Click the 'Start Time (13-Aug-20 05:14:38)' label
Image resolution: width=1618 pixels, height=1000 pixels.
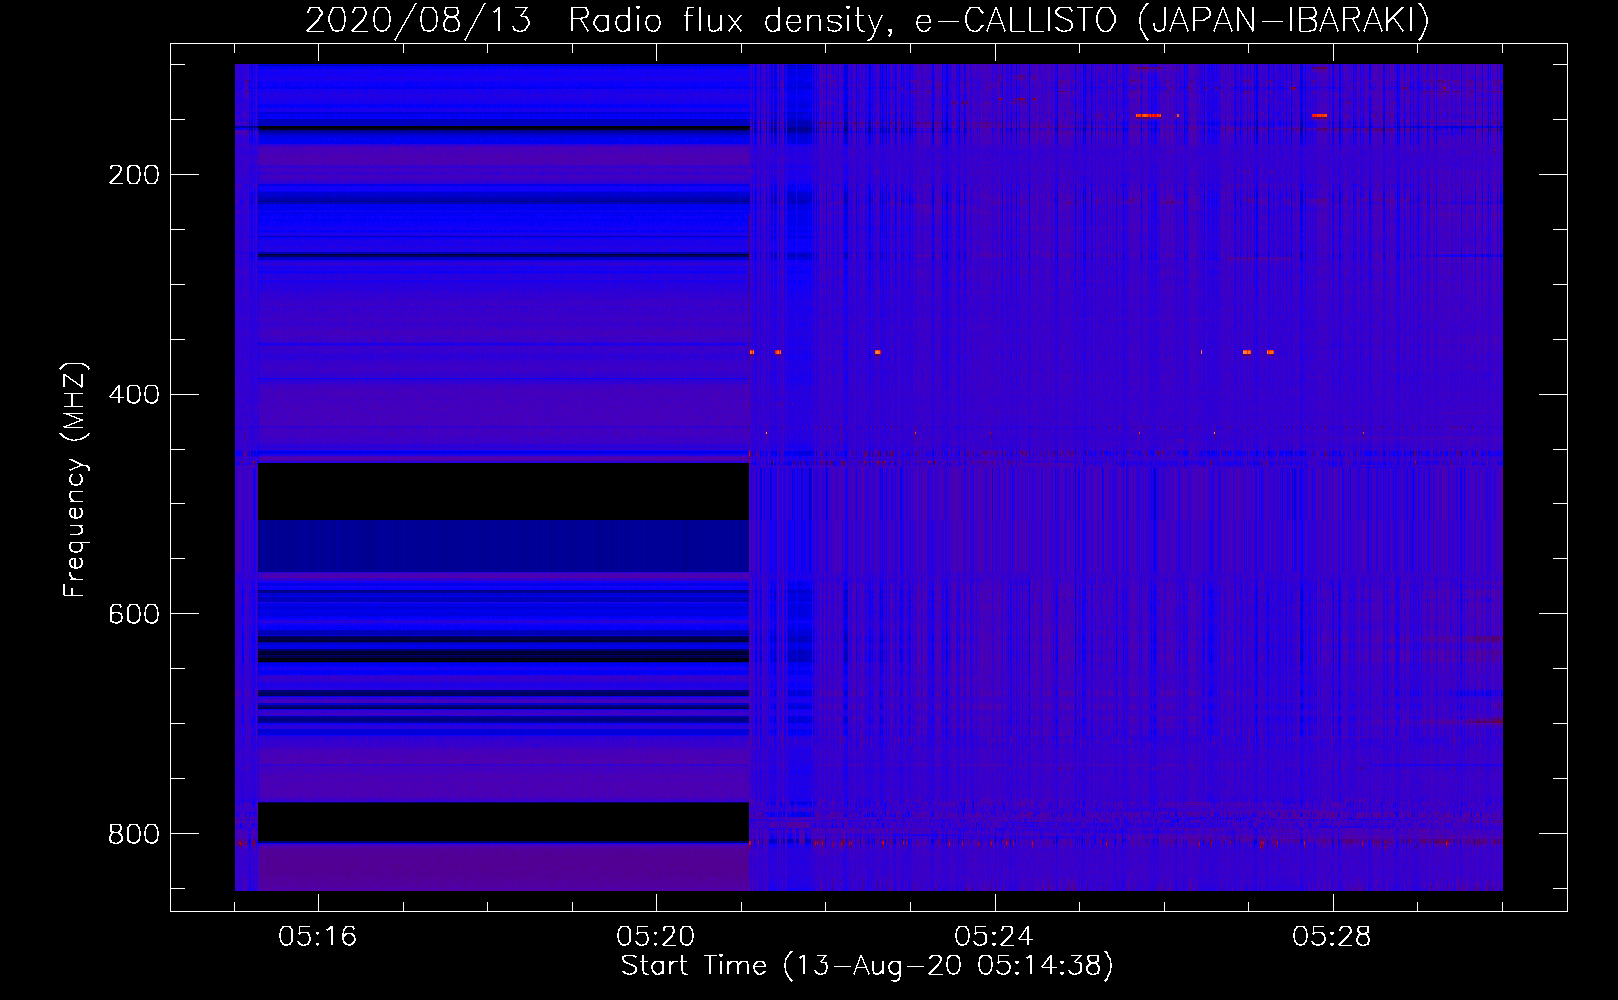tap(867, 966)
